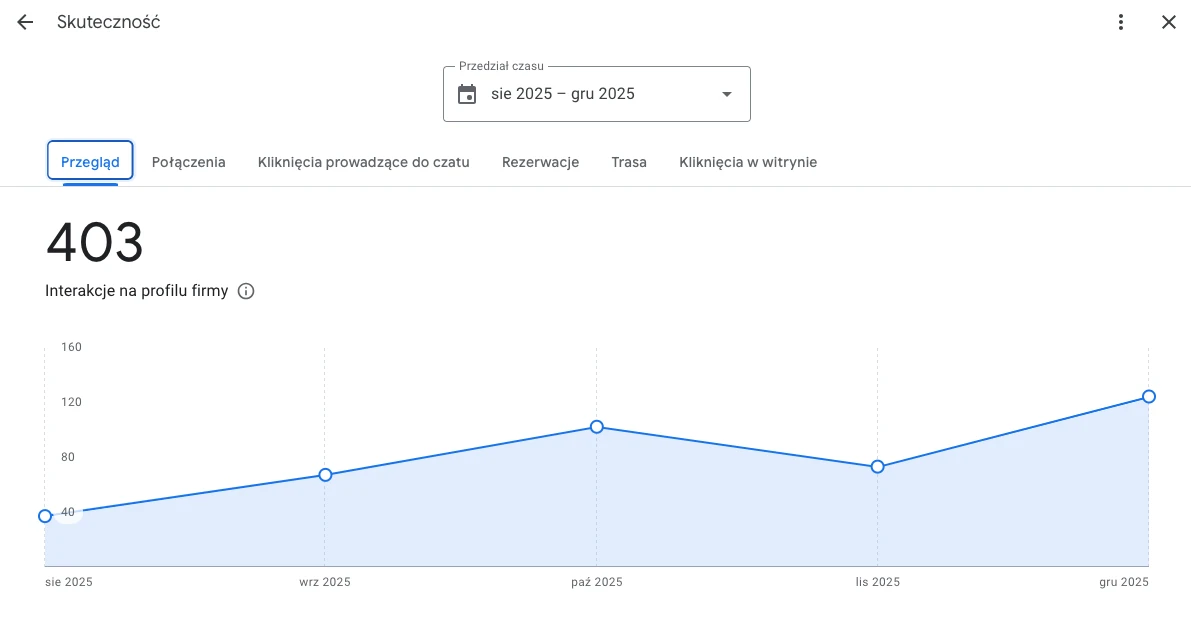Click the calendar icon in date range
Screen dimensions: 1191x631
tap(467, 94)
